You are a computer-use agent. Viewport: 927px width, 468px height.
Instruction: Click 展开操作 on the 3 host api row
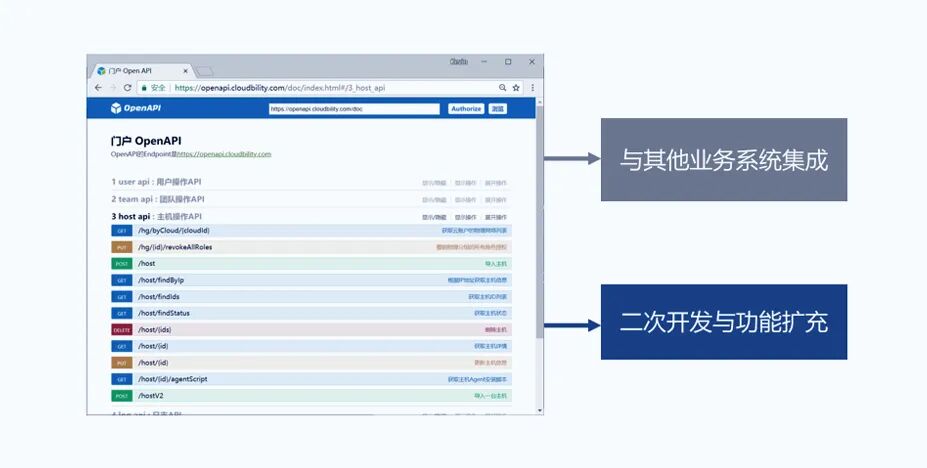[496, 217]
